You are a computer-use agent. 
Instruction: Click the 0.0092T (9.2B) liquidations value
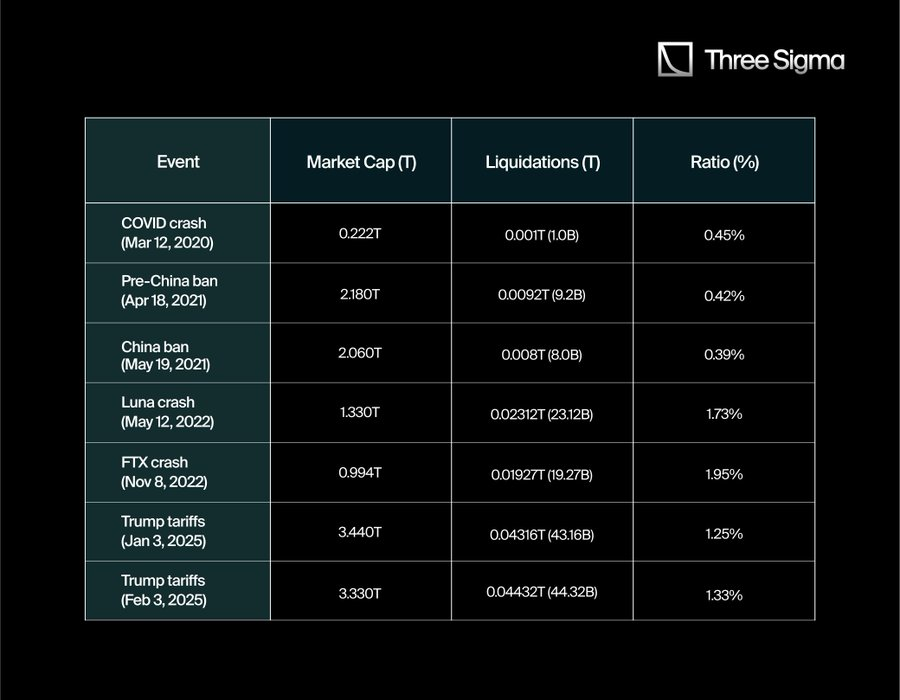[x=542, y=295]
